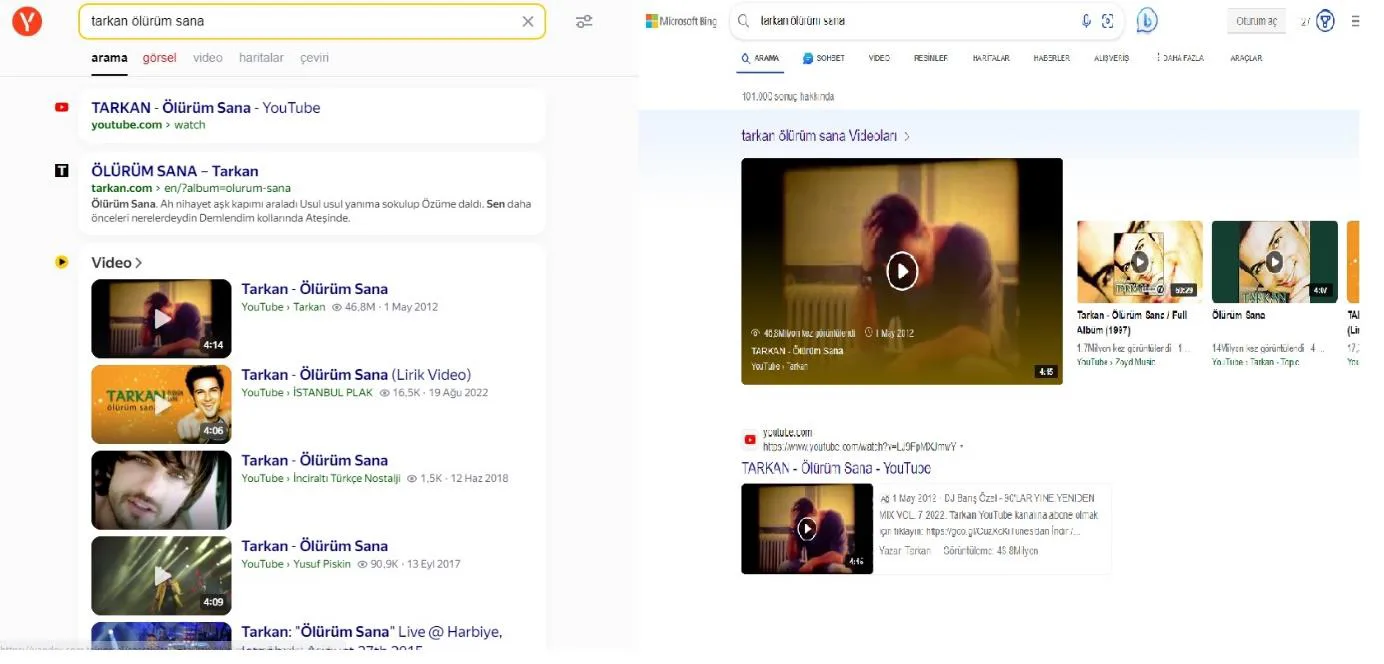This screenshot has height=664, width=1384.
Task: Open the Bing hamburger menu
Action: [1356, 21]
